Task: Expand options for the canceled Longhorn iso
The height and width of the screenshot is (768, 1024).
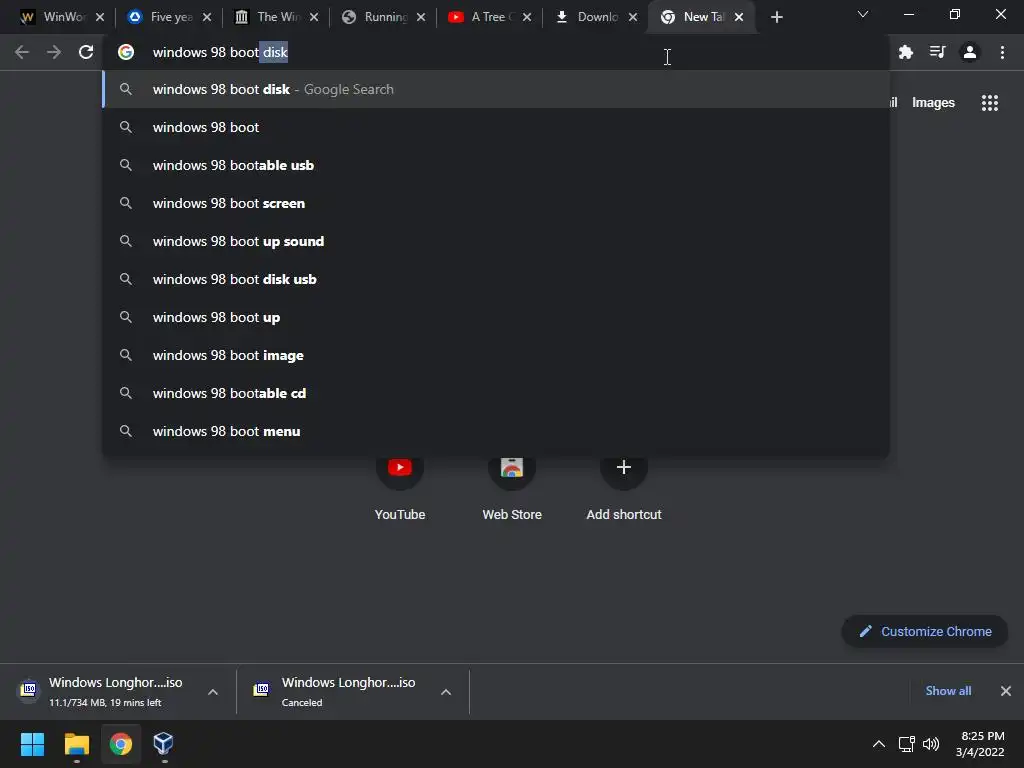Action: click(x=446, y=692)
